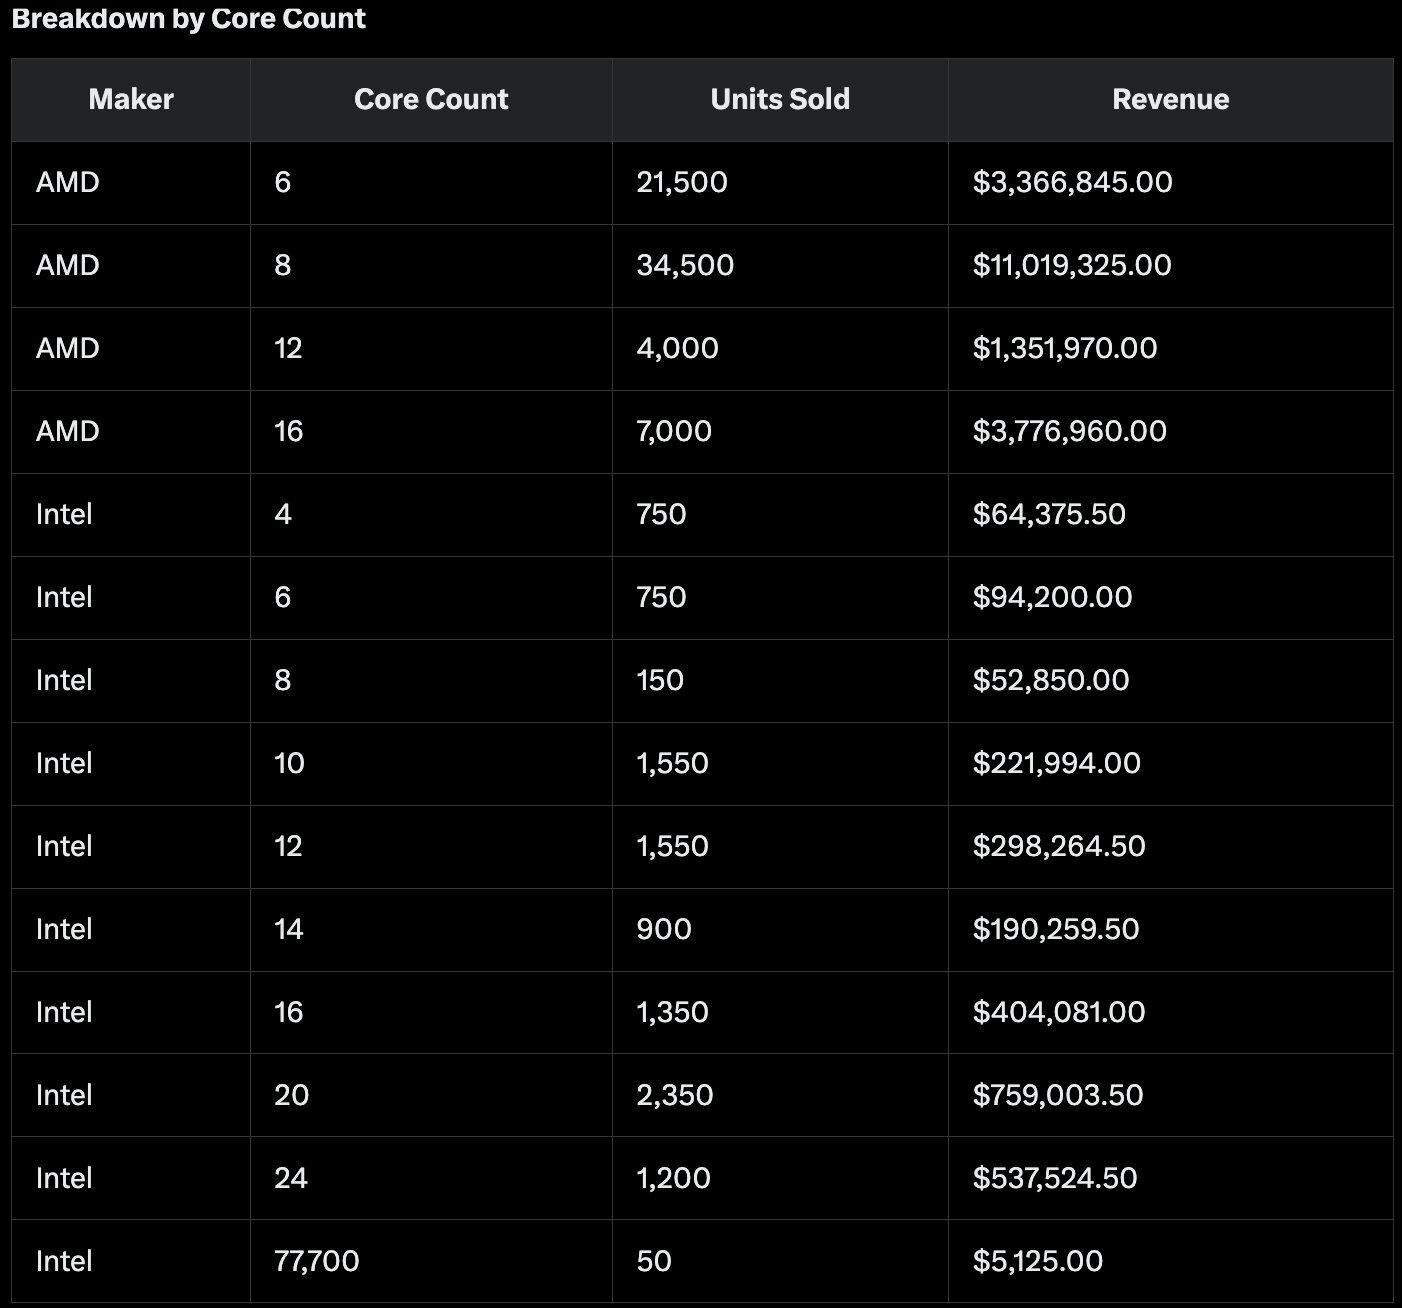Select the $3,366,845.00 revenue cell
The height and width of the screenshot is (1308, 1402).
click(1072, 182)
